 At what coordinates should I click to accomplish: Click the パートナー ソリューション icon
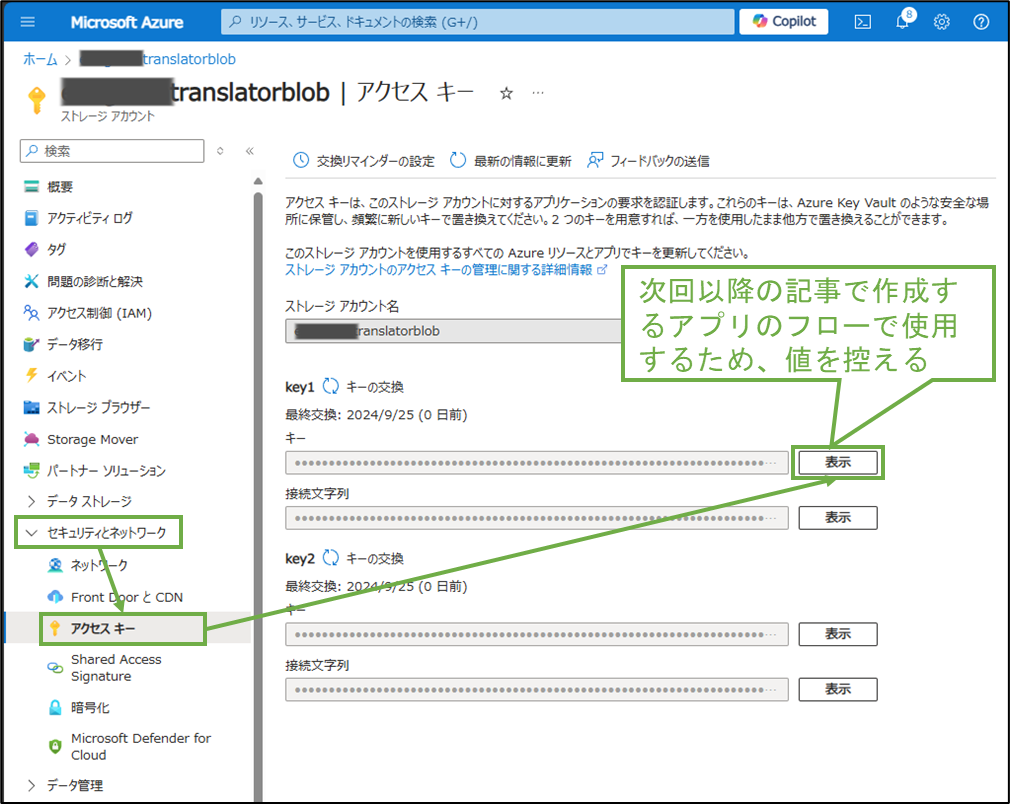(31, 470)
